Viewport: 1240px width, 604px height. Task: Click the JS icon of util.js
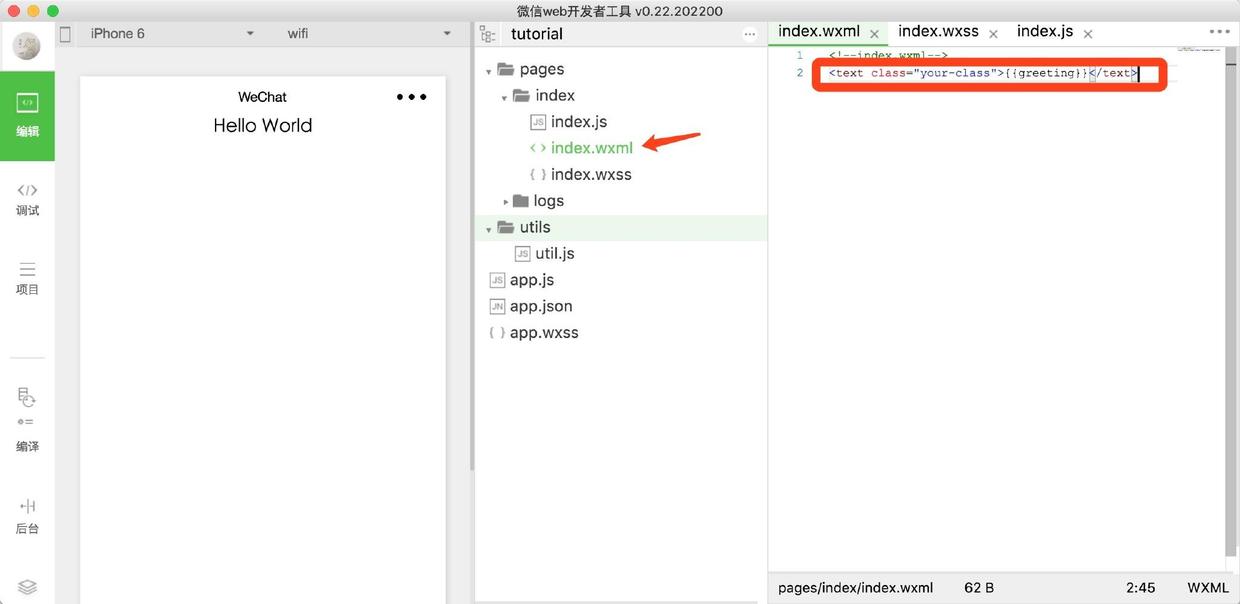click(522, 254)
